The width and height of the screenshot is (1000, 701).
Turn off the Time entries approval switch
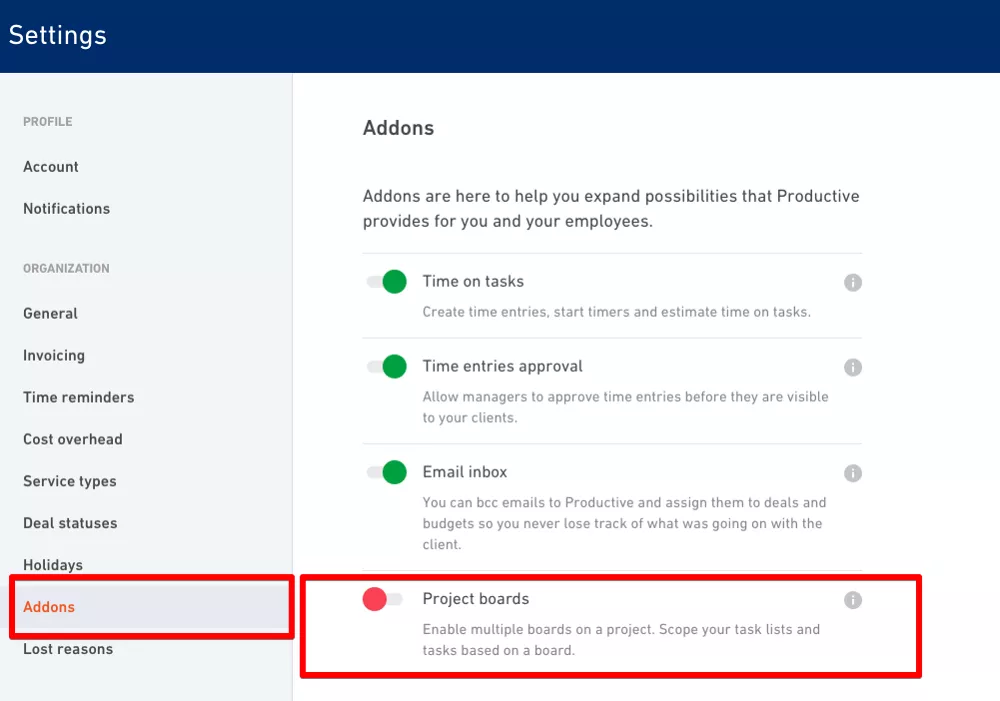(x=386, y=366)
